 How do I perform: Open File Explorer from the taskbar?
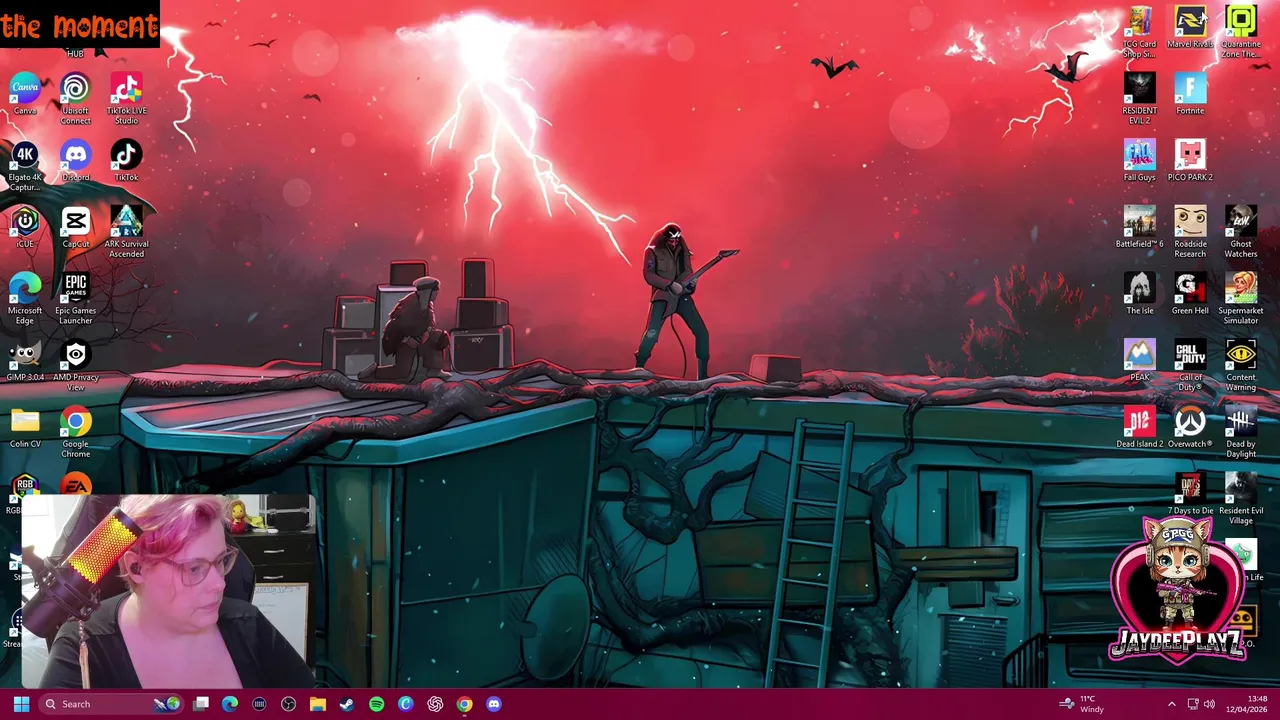point(317,704)
